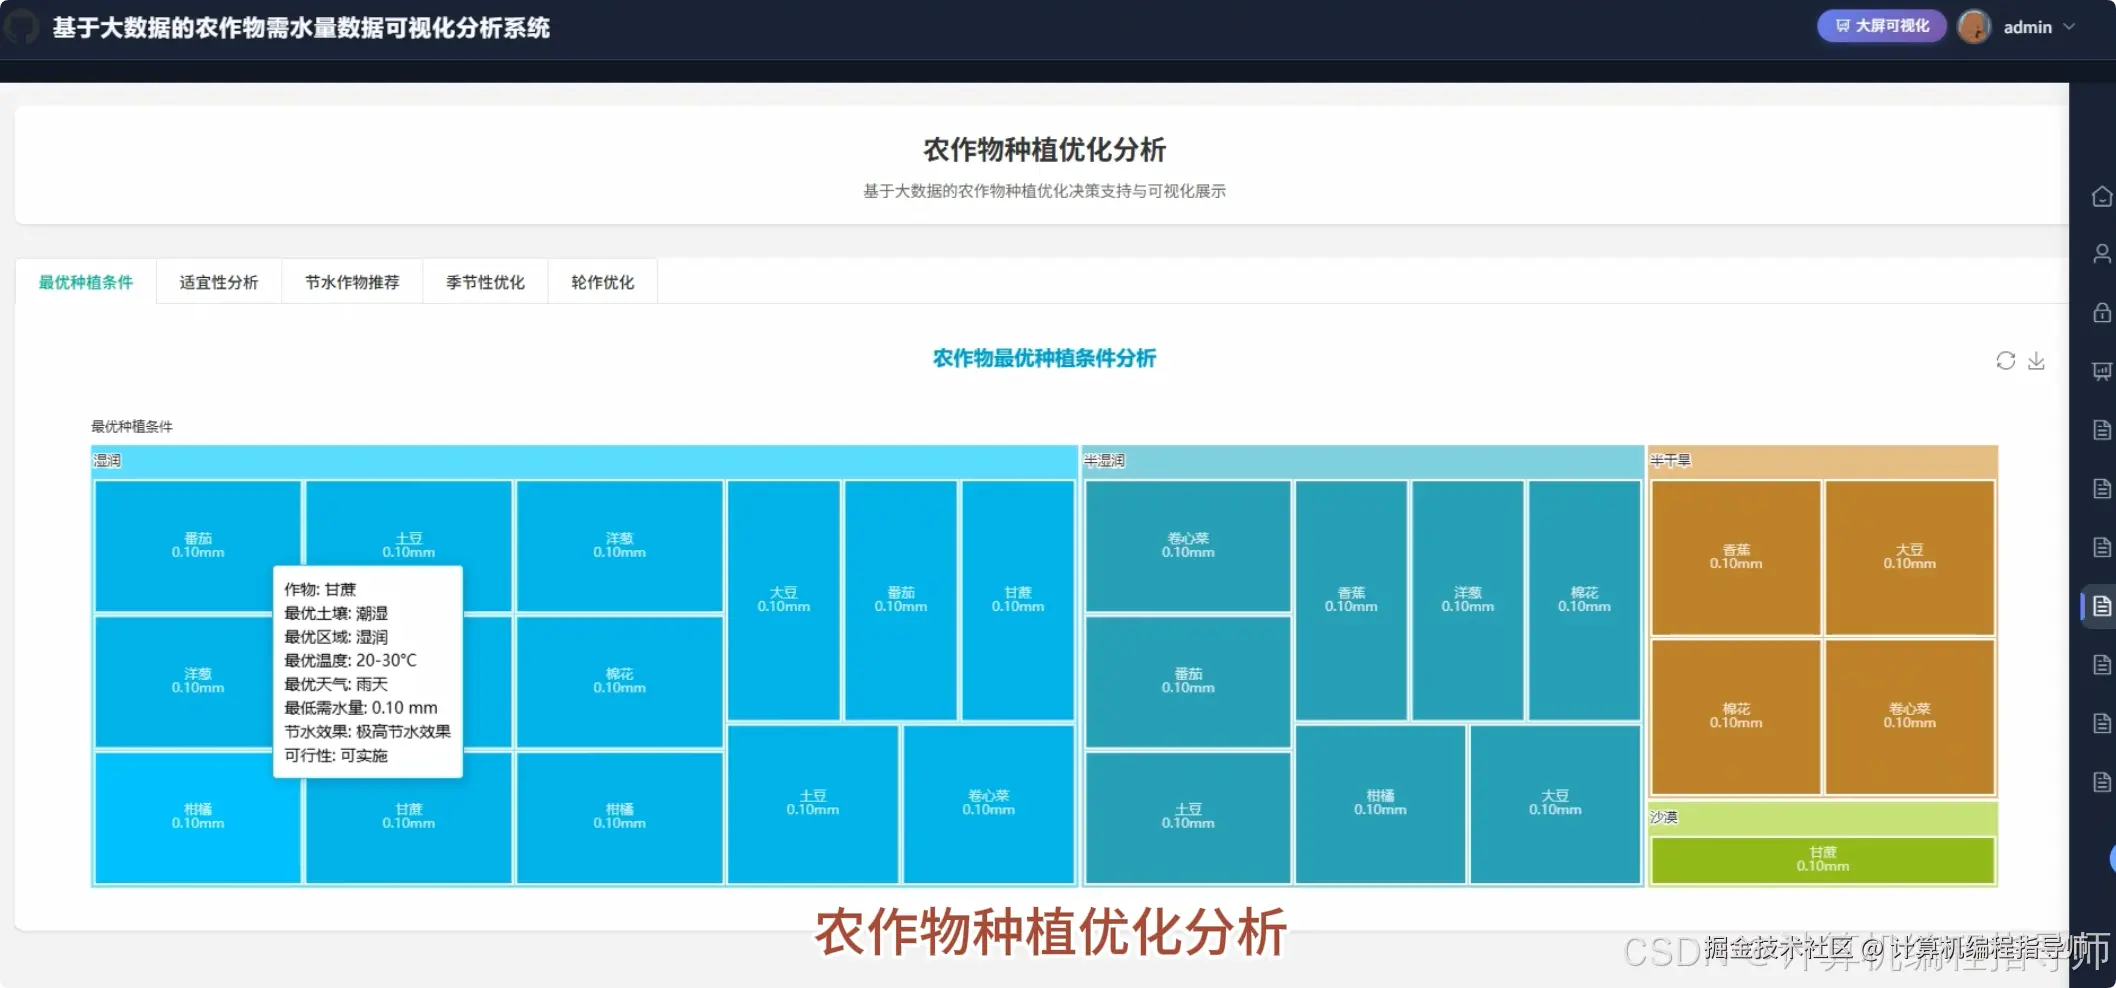Select the 棉花 block in 湿润 group
Viewport: 2116px width, 988px height.
pyautogui.click(x=619, y=681)
